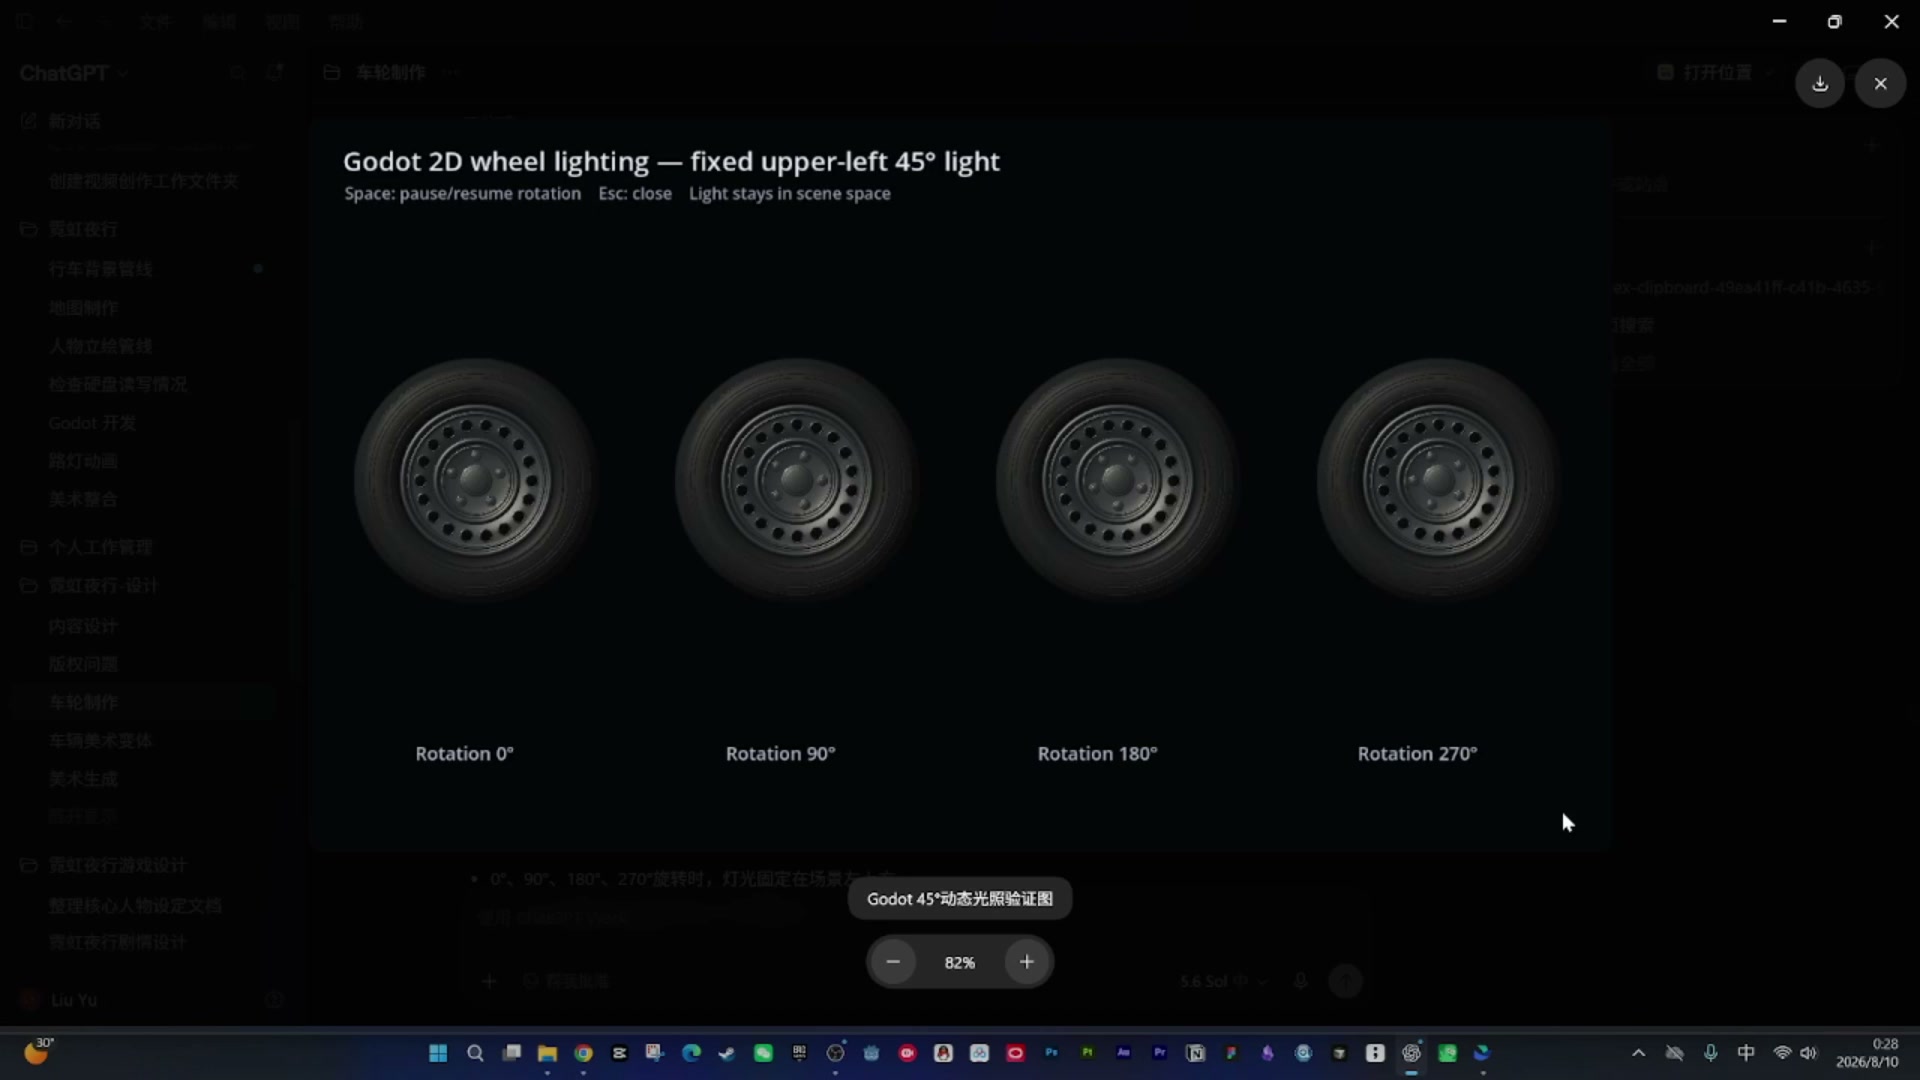1920x1080 pixels.
Task: Open Substance Painter (Pt) from the taskbar
Action: coord(1087,1053)
